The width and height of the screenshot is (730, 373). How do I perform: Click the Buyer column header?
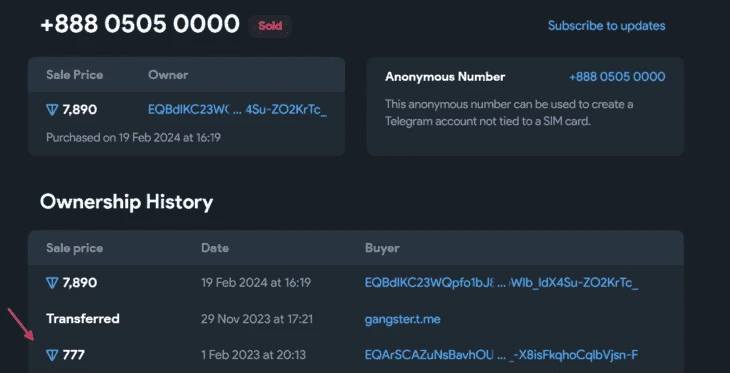[382, 248]
